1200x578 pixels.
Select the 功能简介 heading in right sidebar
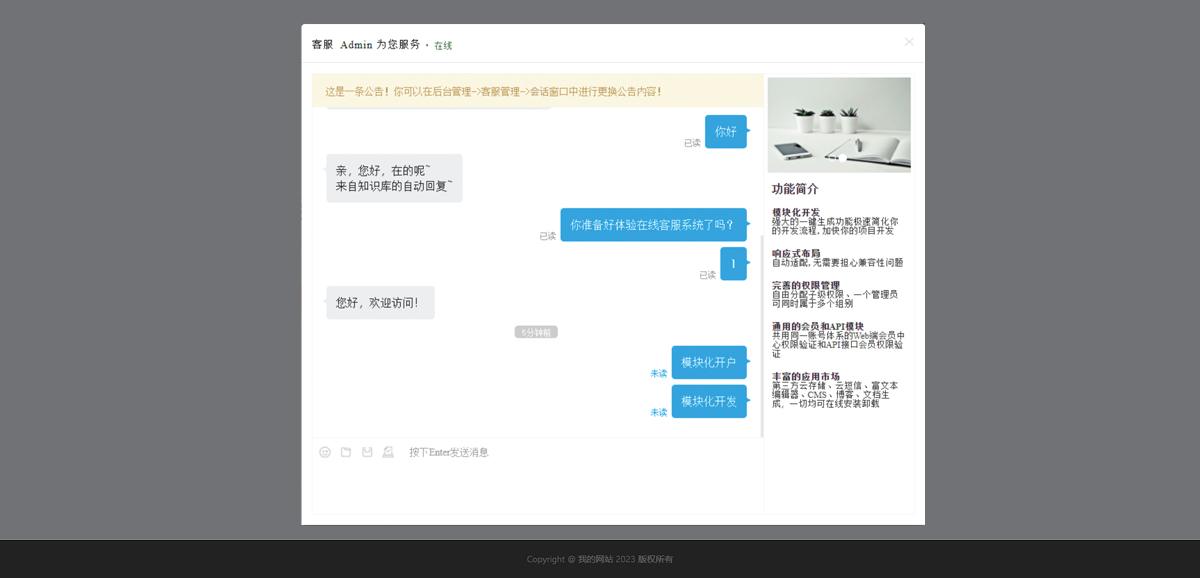[796, 188]
